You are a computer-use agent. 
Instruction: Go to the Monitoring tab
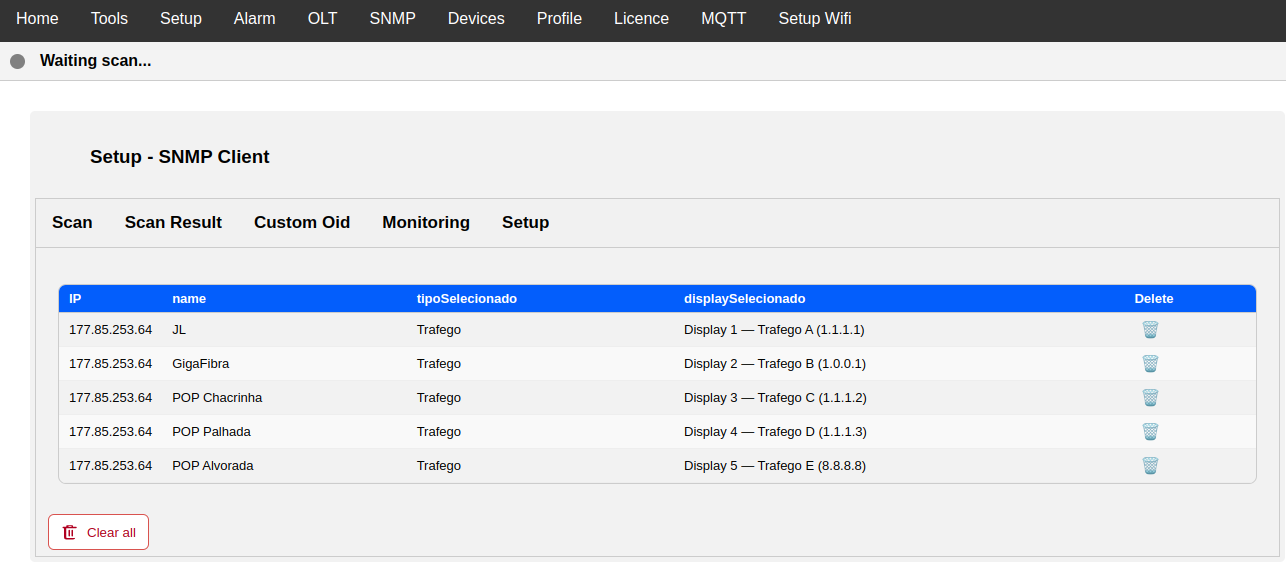click(426, 223)
